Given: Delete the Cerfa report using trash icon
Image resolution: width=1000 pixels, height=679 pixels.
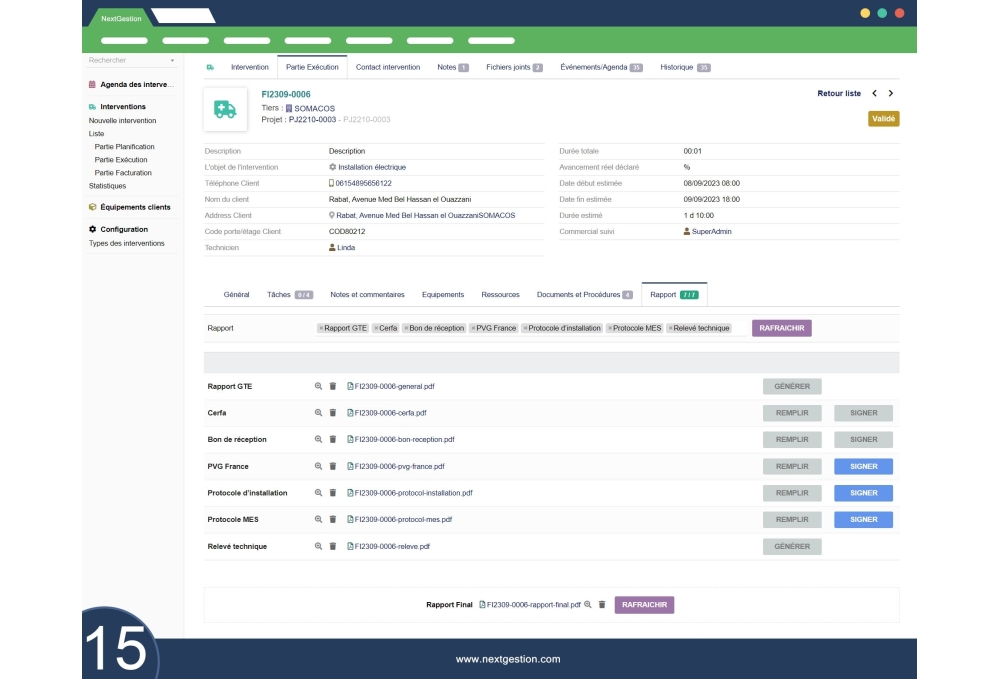Looking at the screenshot, I should pos(333,413).
